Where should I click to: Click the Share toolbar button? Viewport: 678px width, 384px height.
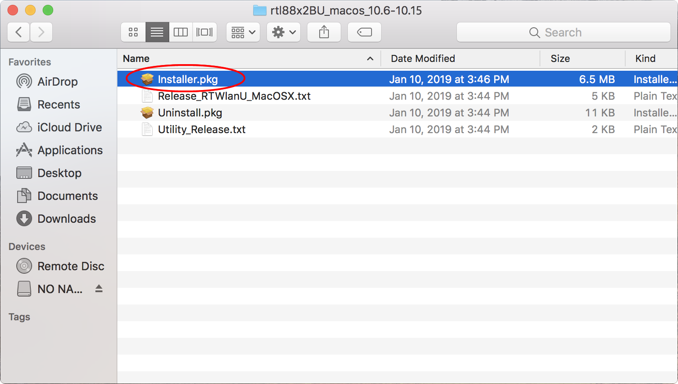324,32
